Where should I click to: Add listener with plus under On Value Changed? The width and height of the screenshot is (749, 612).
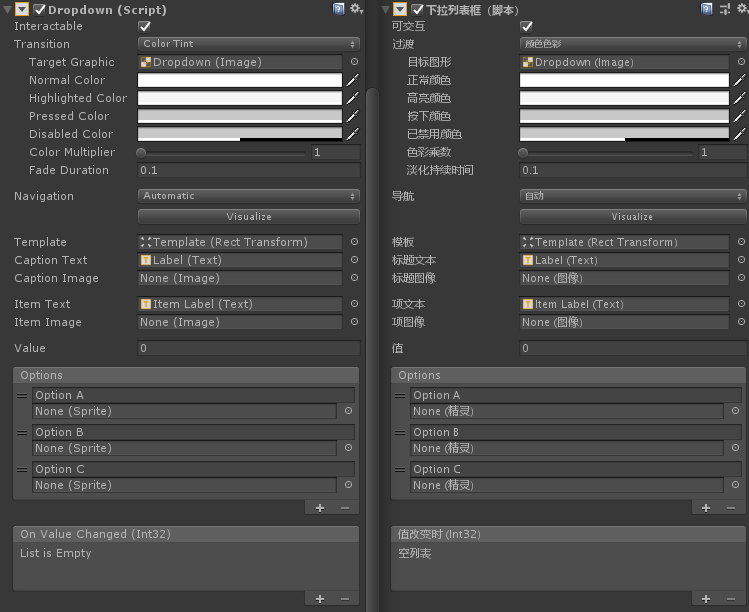click(x=320, y=599)
